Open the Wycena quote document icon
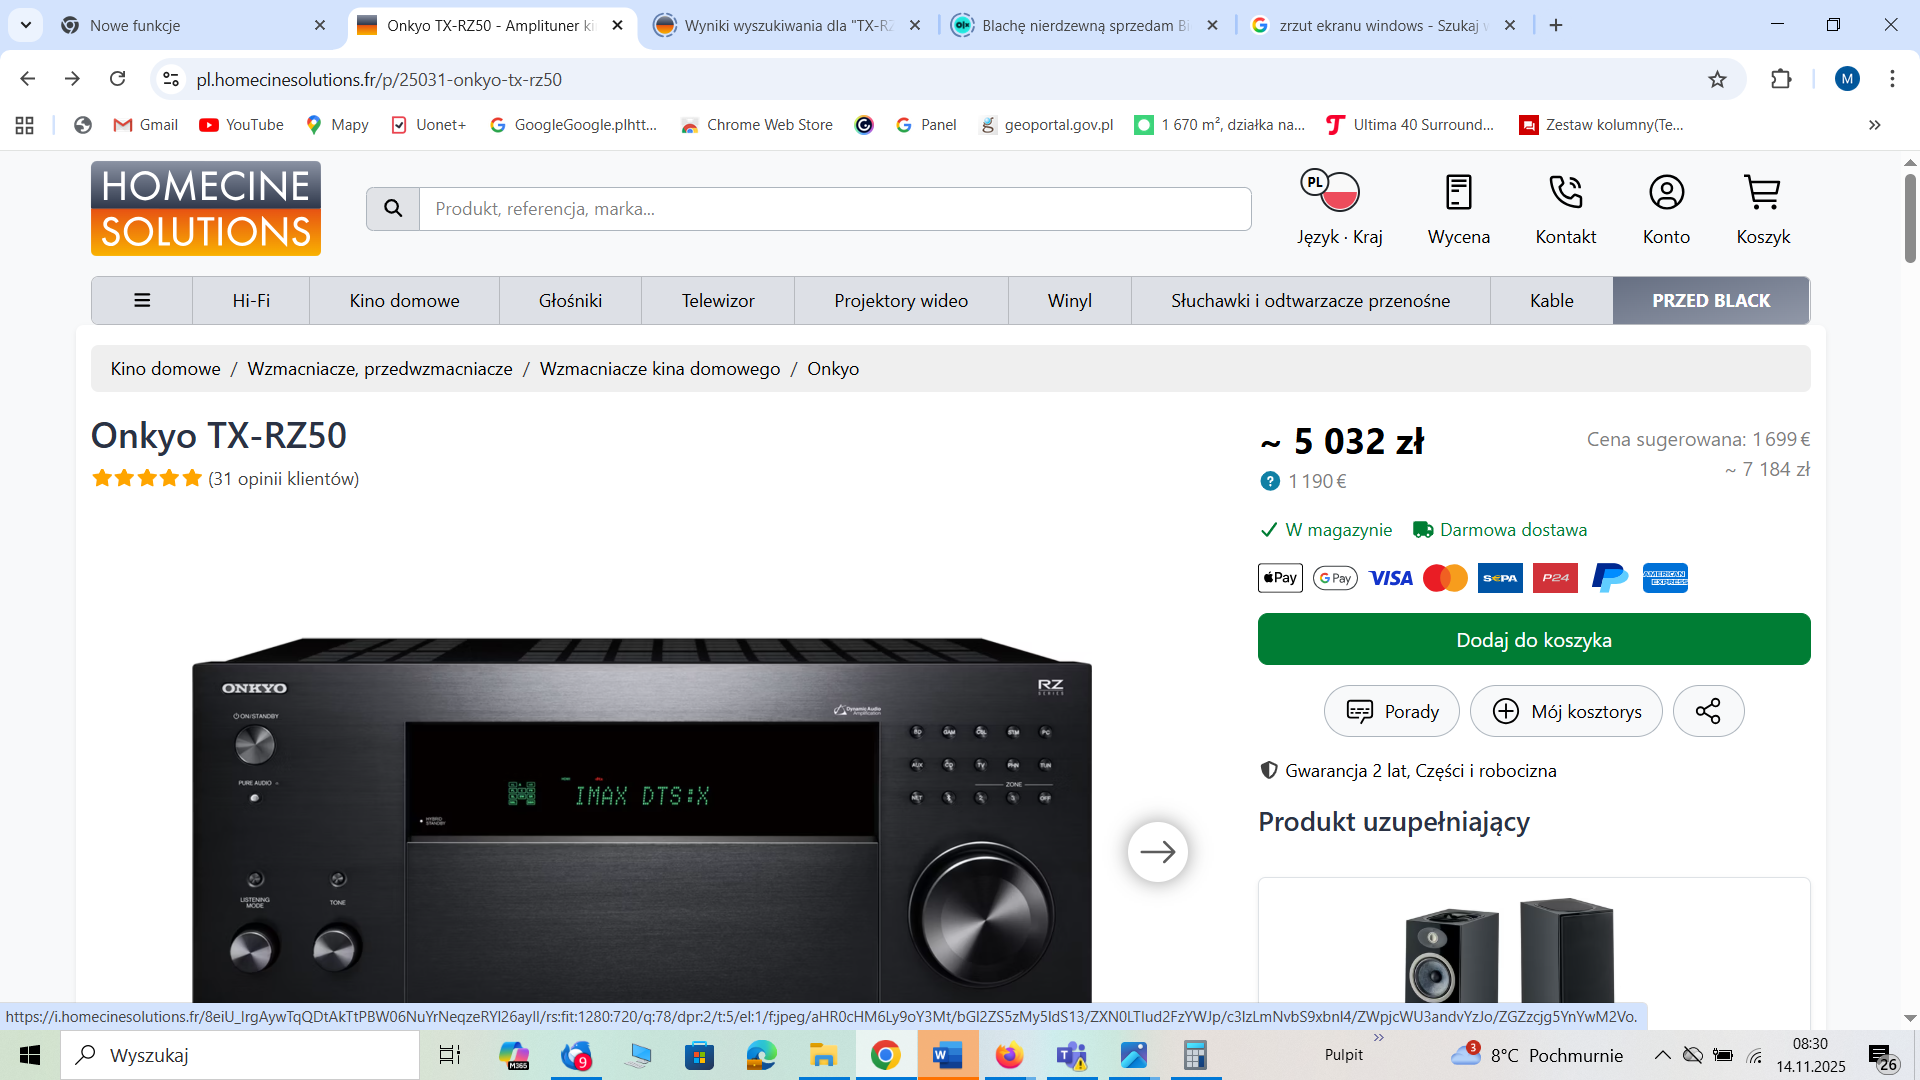This screenshot has height=1080, width=1920. point(1458,192)
